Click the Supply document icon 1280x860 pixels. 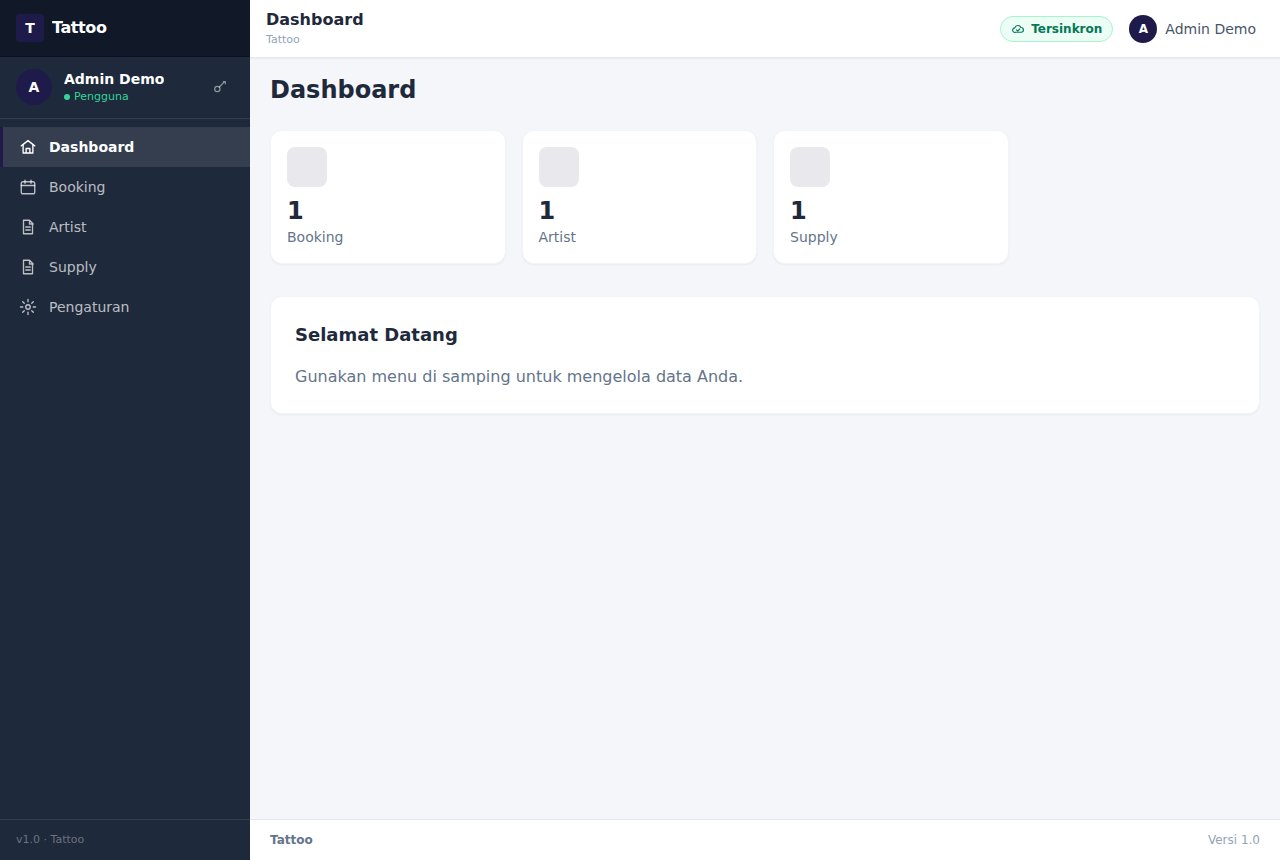(28, 267)
